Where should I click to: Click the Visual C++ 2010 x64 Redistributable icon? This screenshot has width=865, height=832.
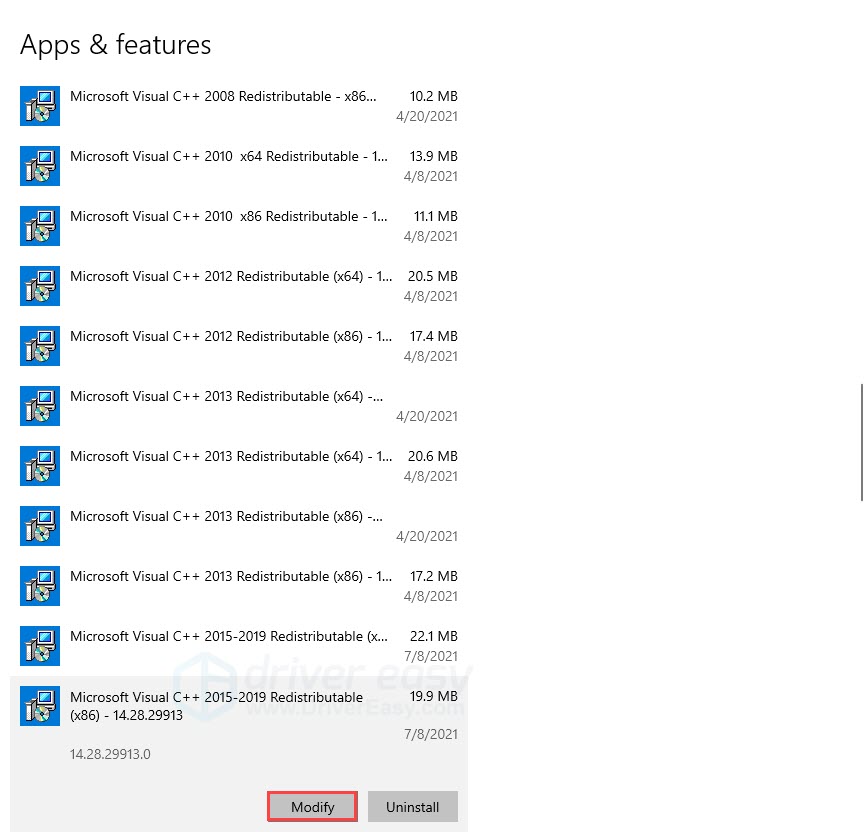pos(40,166)
